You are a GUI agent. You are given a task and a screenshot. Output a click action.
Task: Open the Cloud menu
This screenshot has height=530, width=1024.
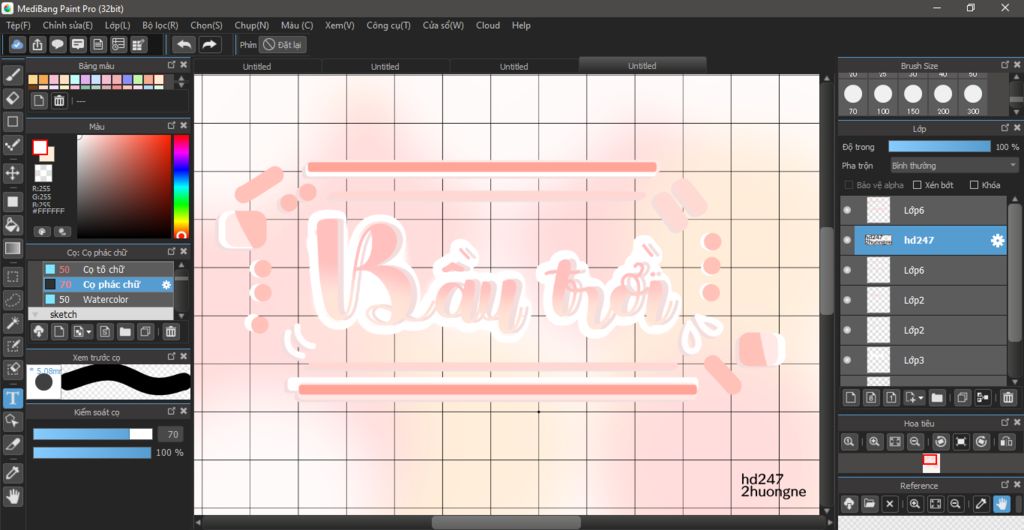tap(488, 25)
